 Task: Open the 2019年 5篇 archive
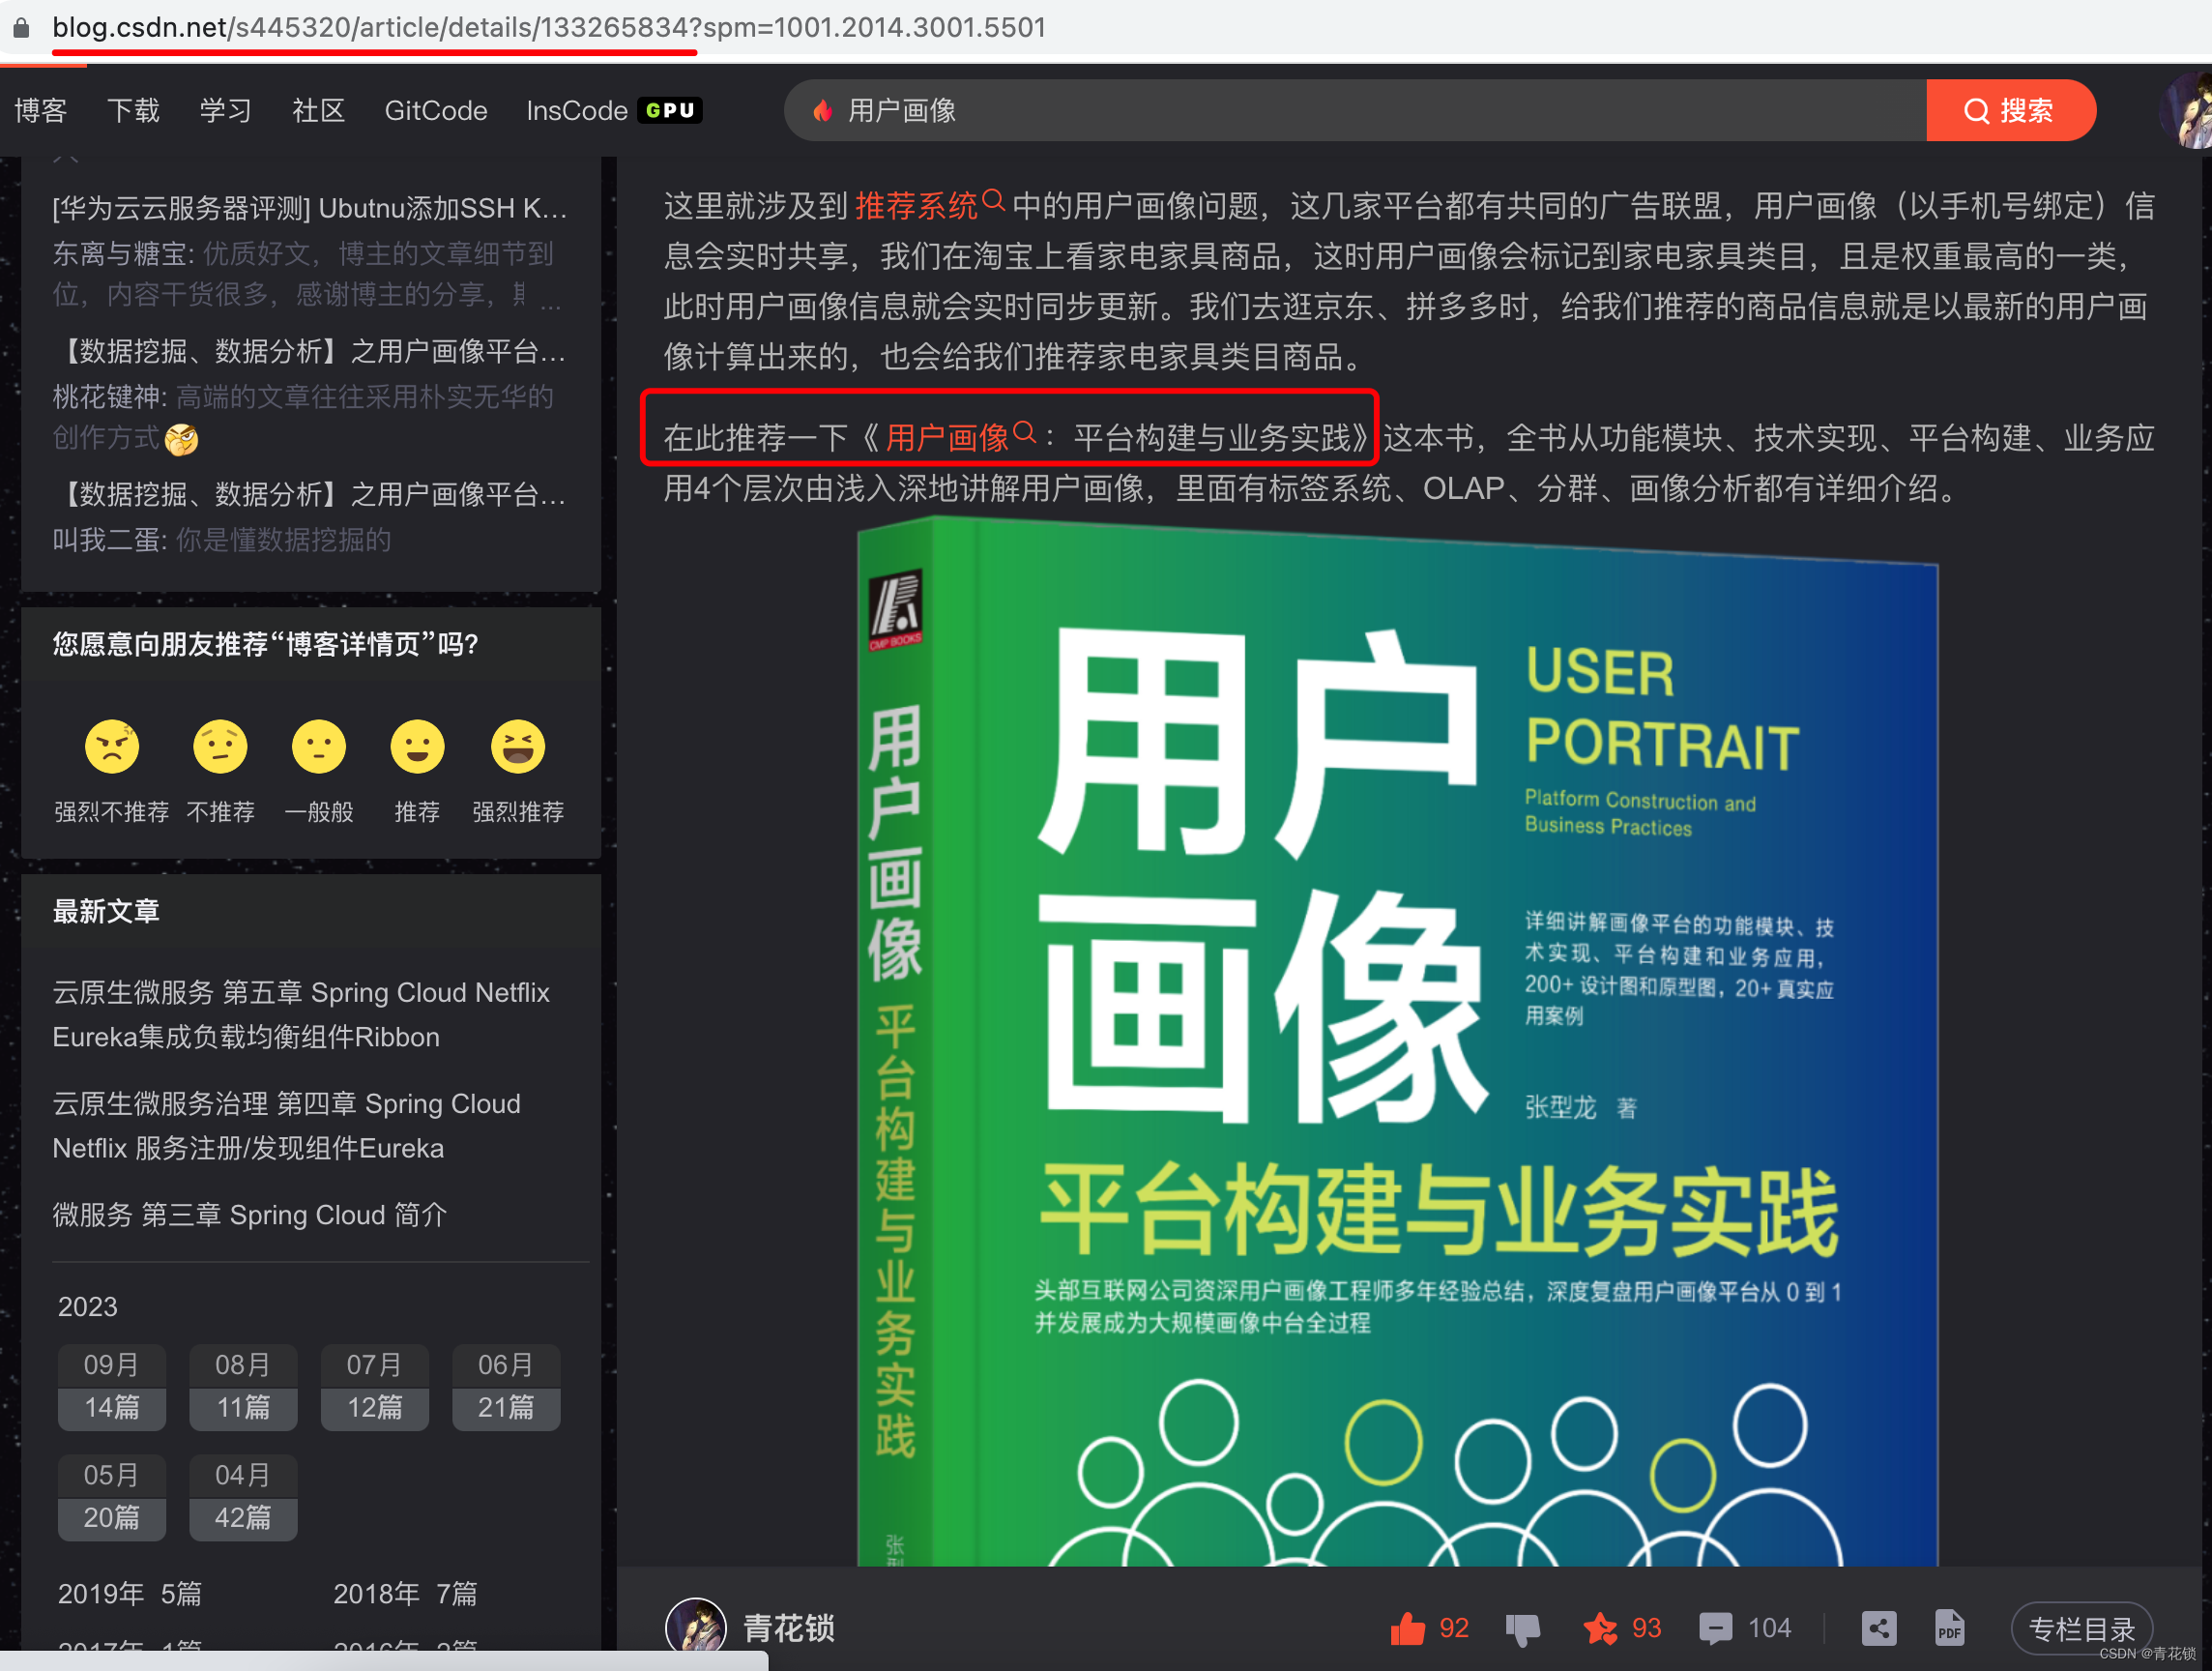tap(130, 1594)
